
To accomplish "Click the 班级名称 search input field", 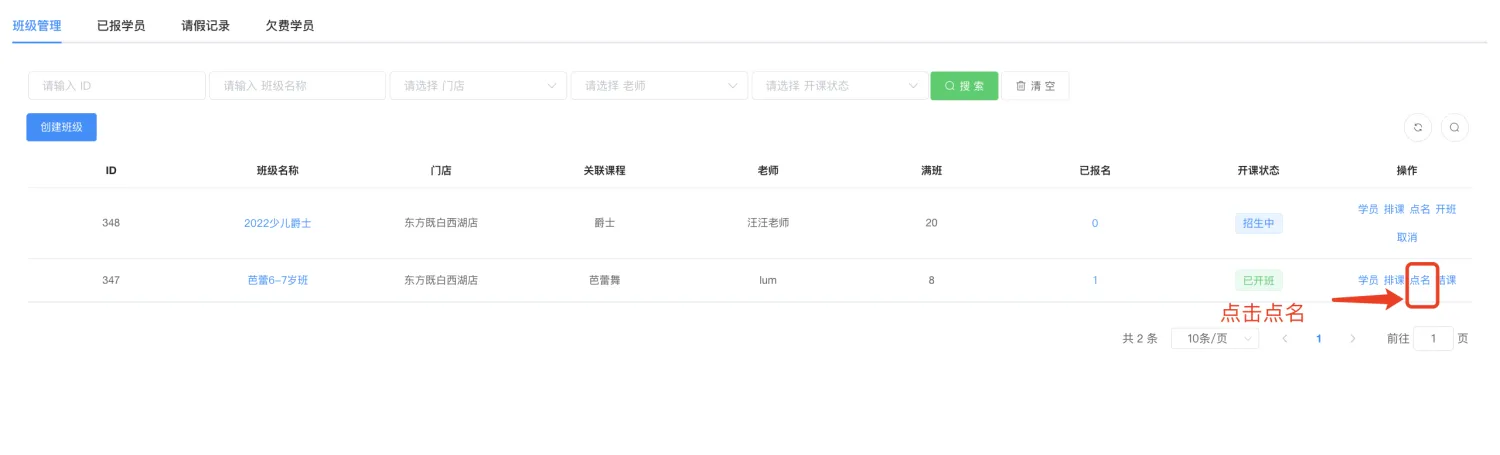I will click(297, 86).
